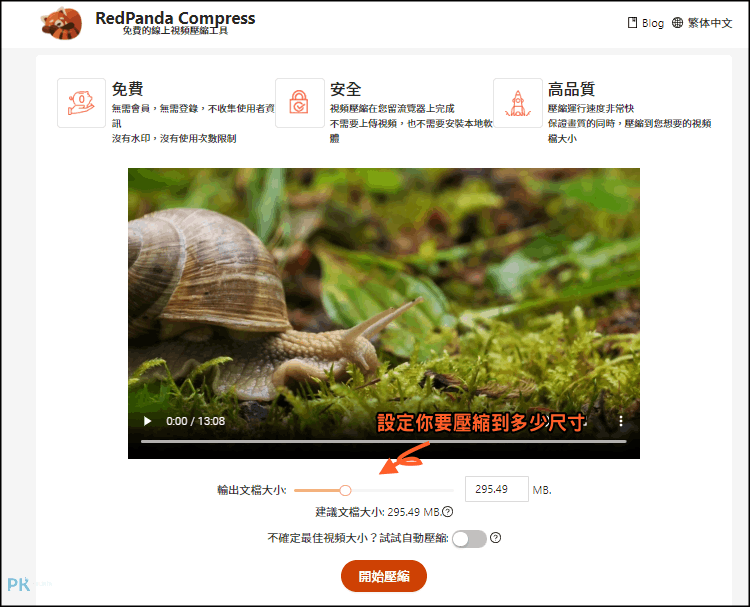
Task: Open the video three-dot options menu
Action: 620,421
